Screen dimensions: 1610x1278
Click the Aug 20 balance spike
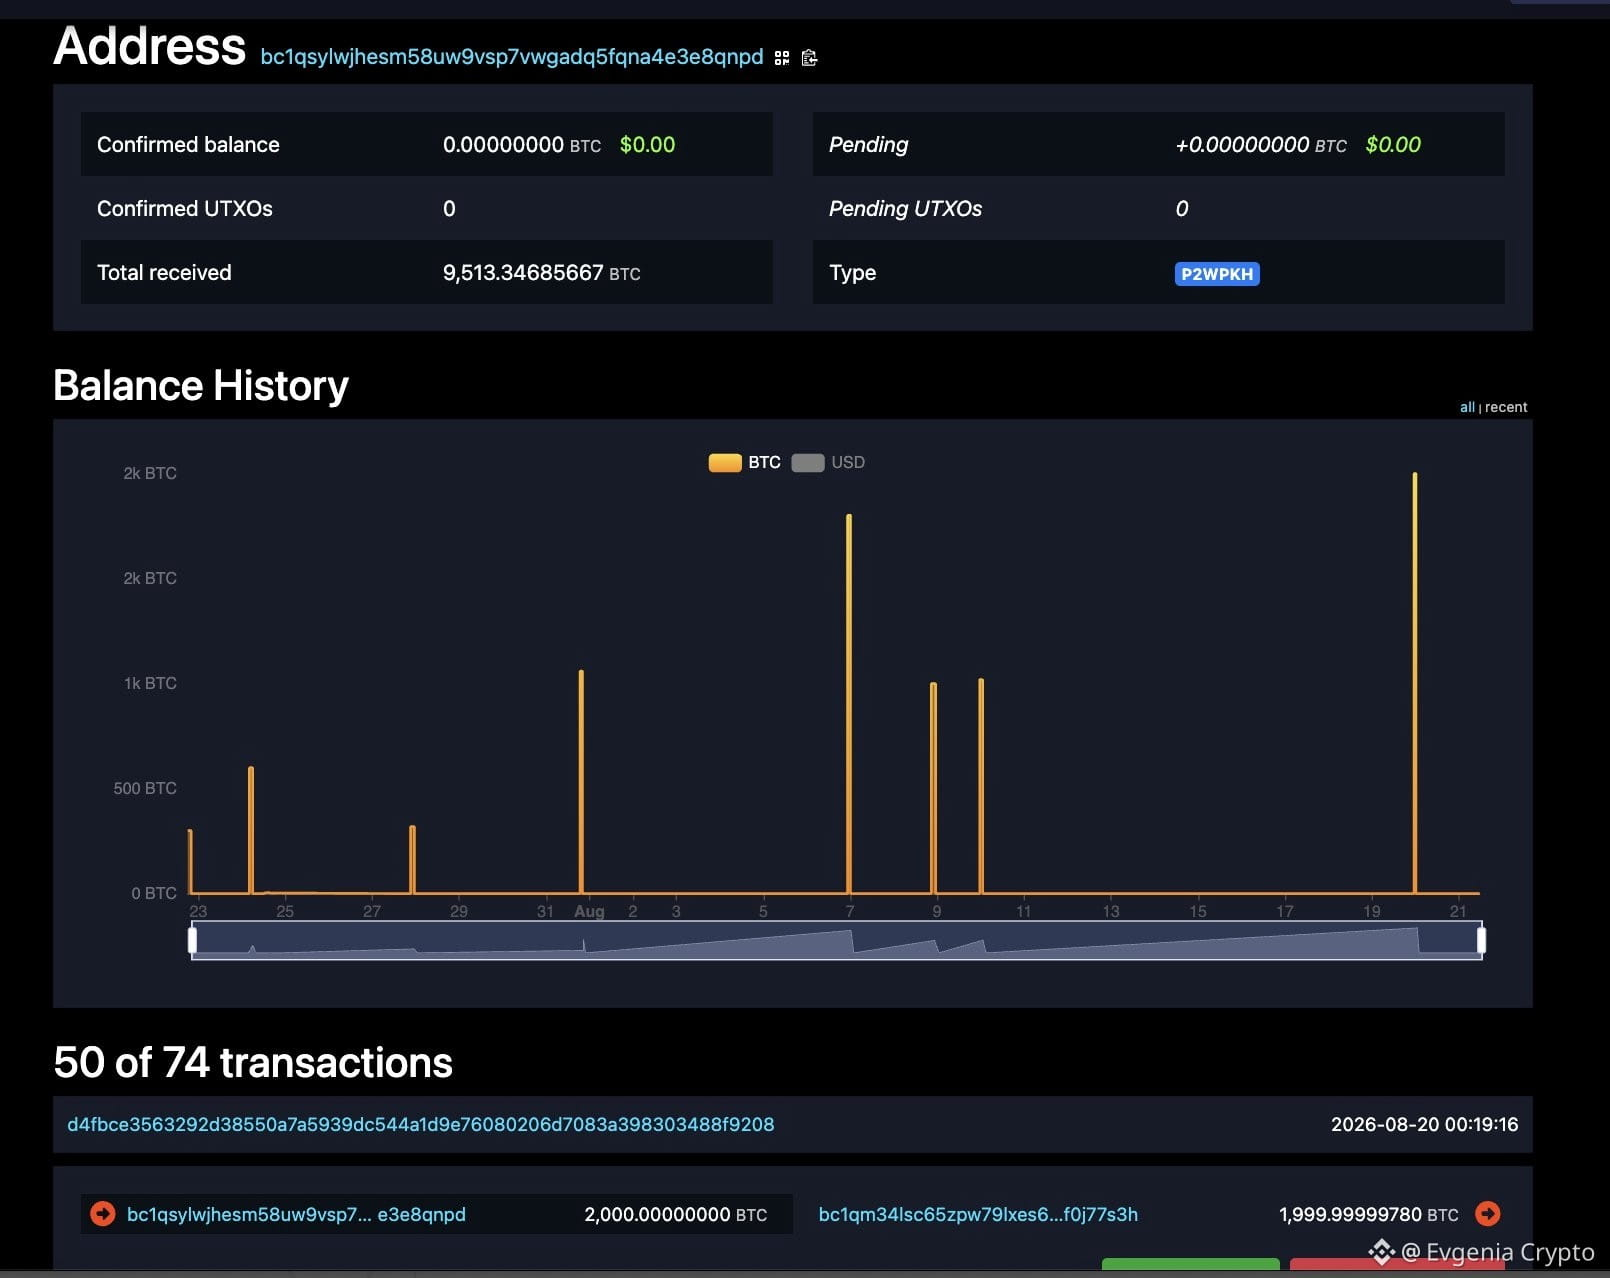point(1415,682)
